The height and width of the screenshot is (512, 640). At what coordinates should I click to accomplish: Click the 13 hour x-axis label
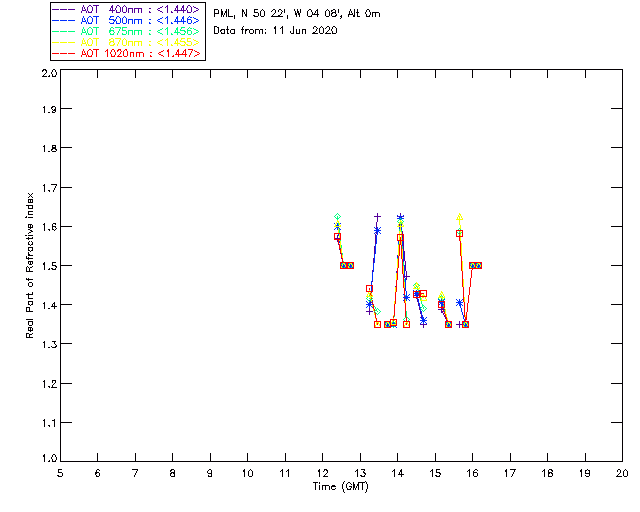(x=360, y=473)
